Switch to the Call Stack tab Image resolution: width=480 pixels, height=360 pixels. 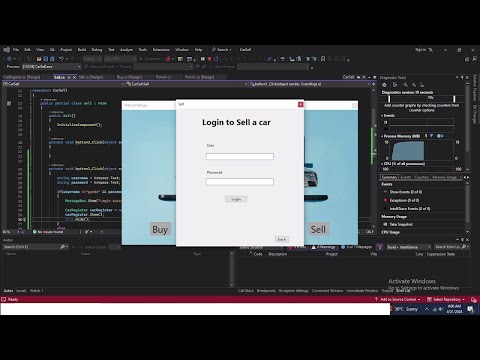tap(246, 291)
